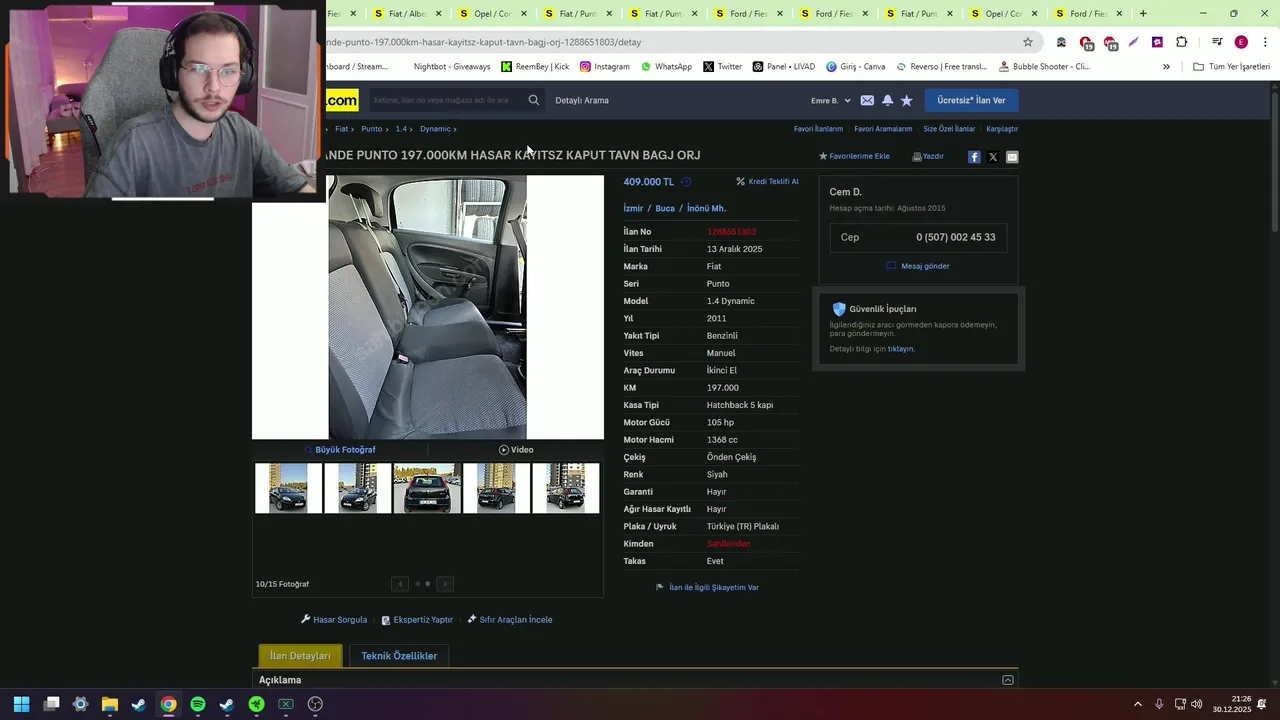The image size is (1280, 720).
Task: Click the Yazdır print link
Action: 928,156
